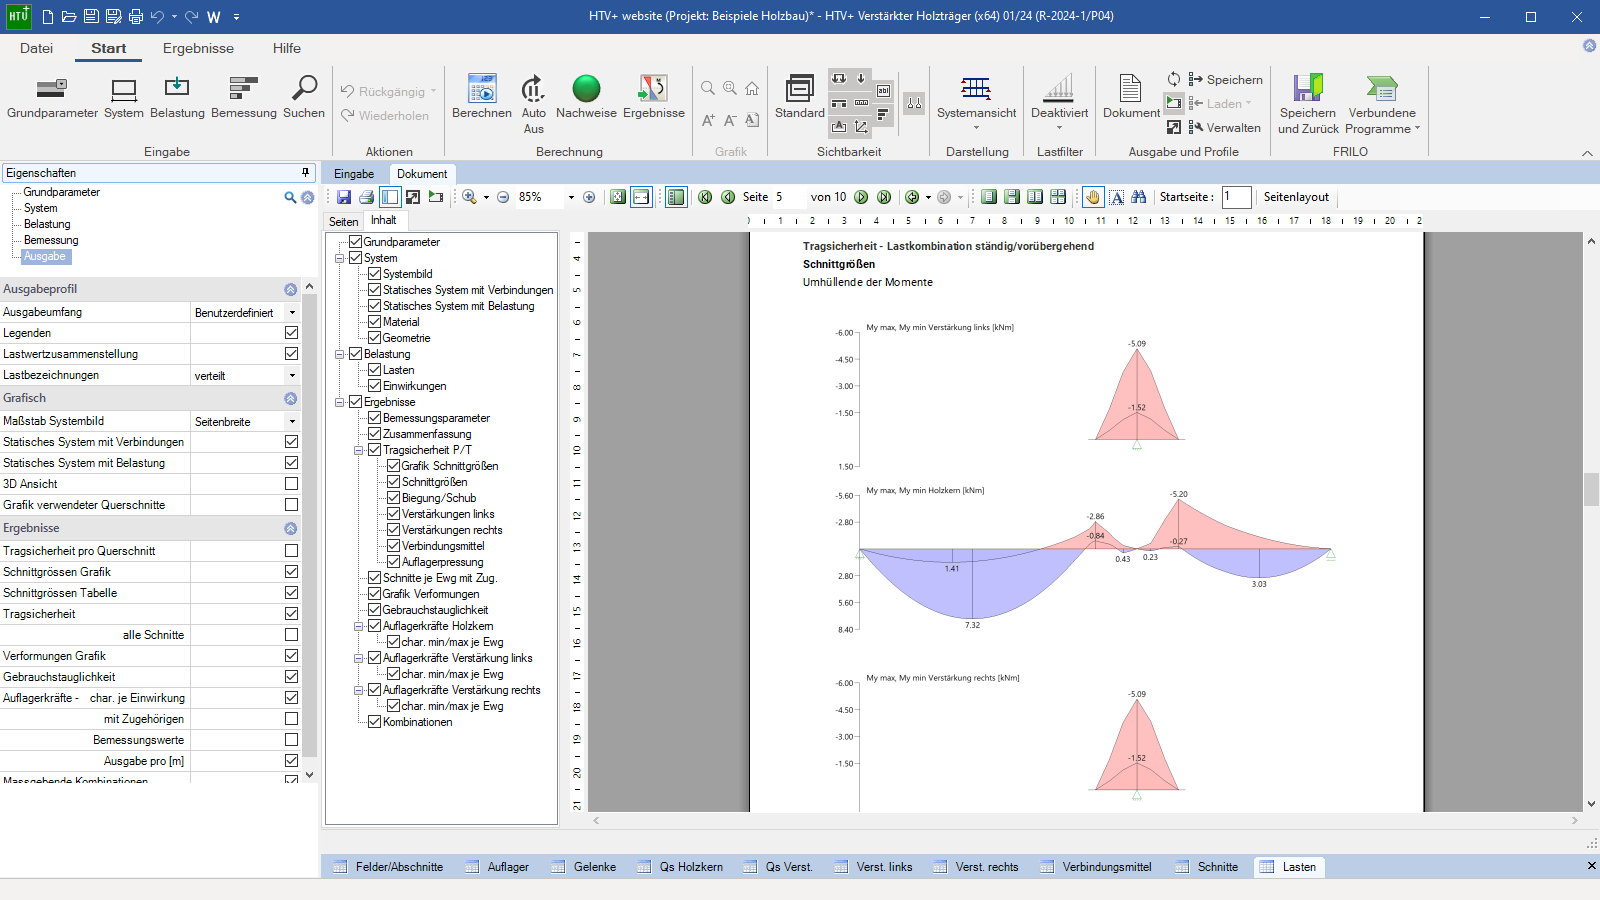This screenshot has height=900, width=1600.
Task: Open the Datei menu
Action: point(36,48)
